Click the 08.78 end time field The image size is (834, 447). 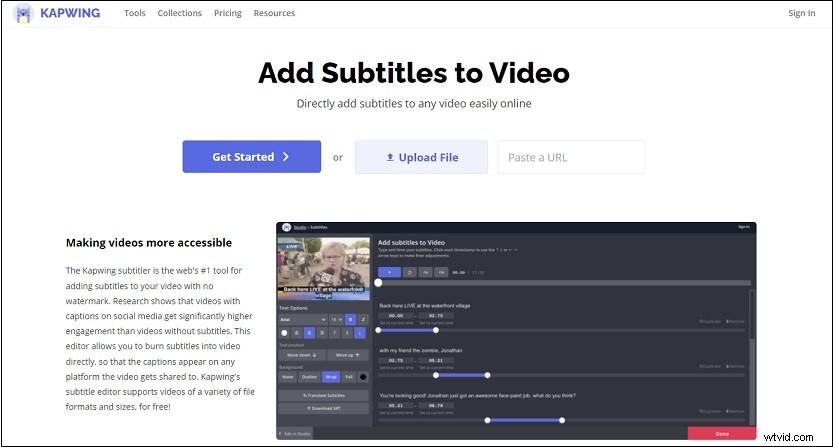point(436,405)
